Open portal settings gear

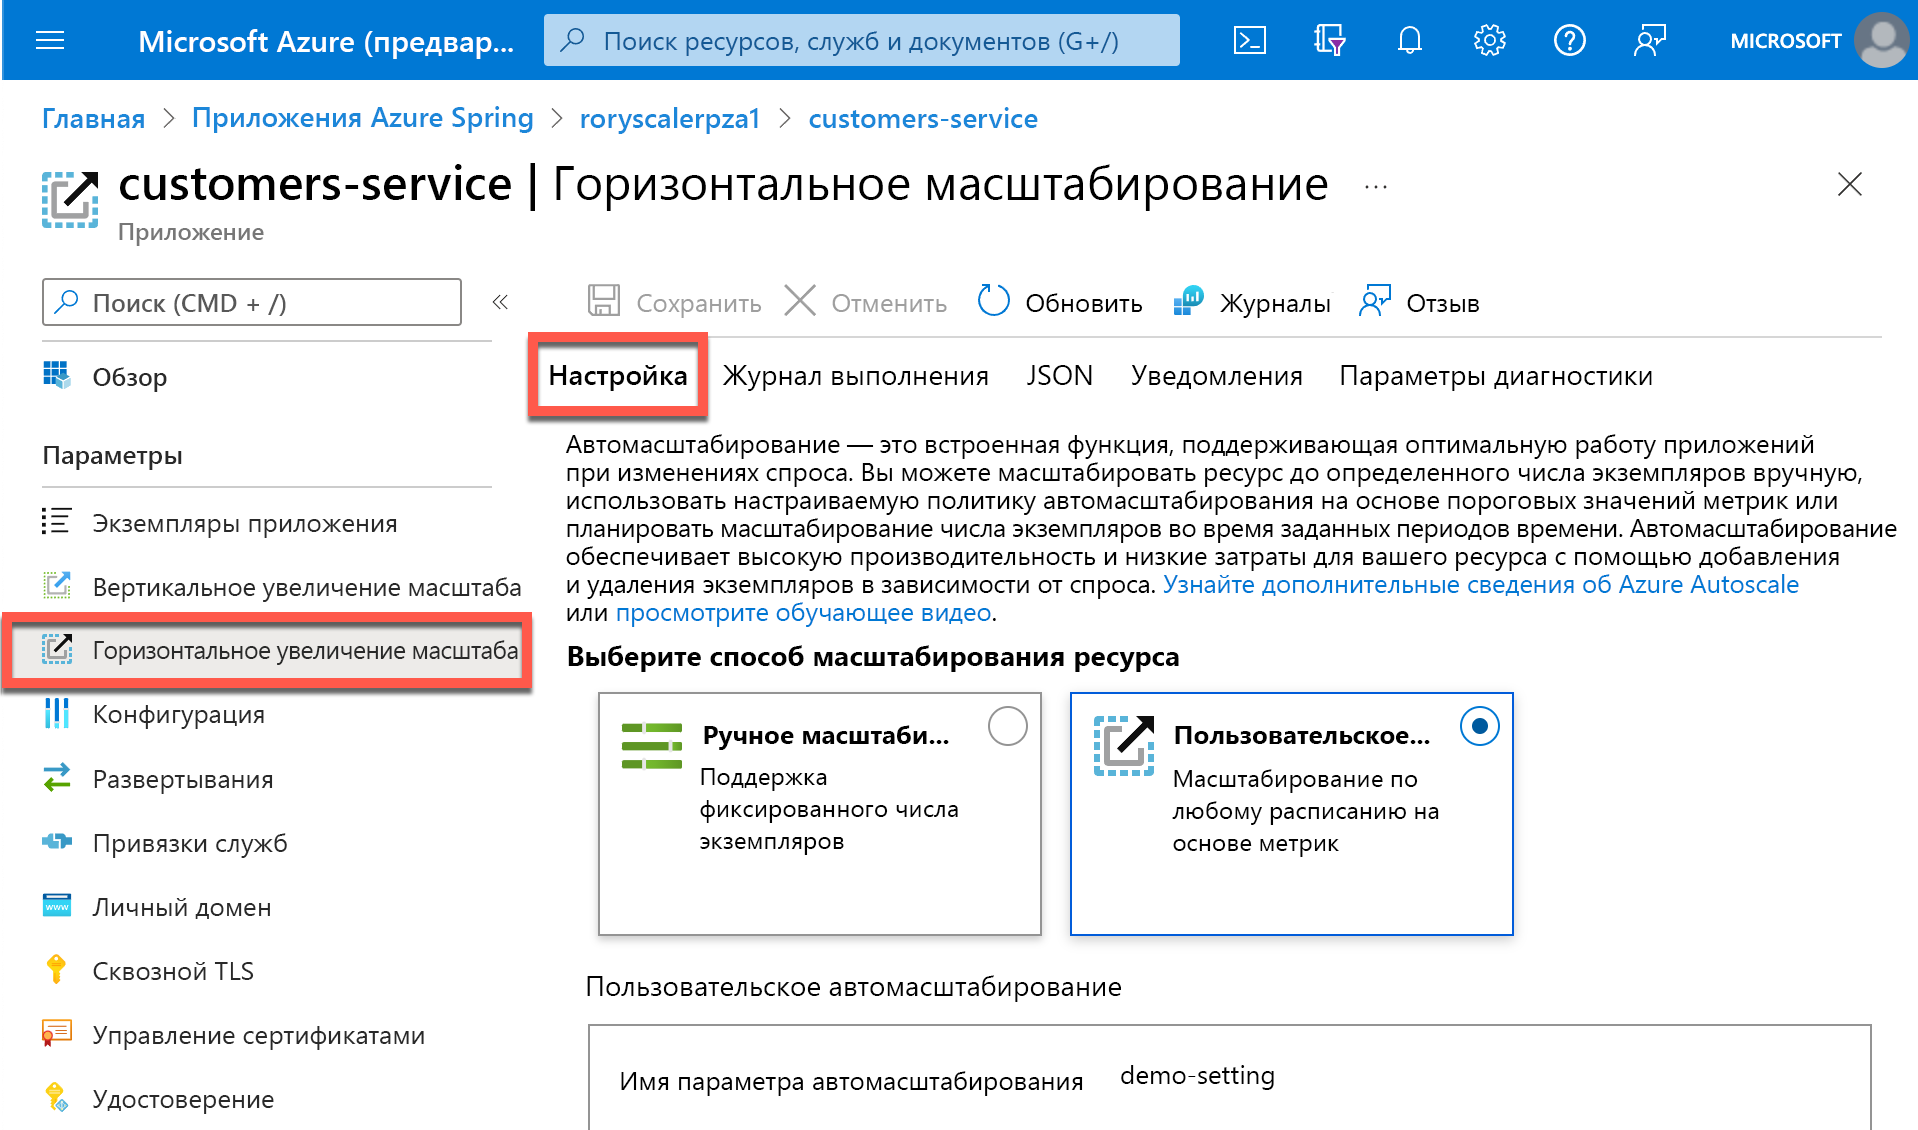click(x=1489, y=41)
